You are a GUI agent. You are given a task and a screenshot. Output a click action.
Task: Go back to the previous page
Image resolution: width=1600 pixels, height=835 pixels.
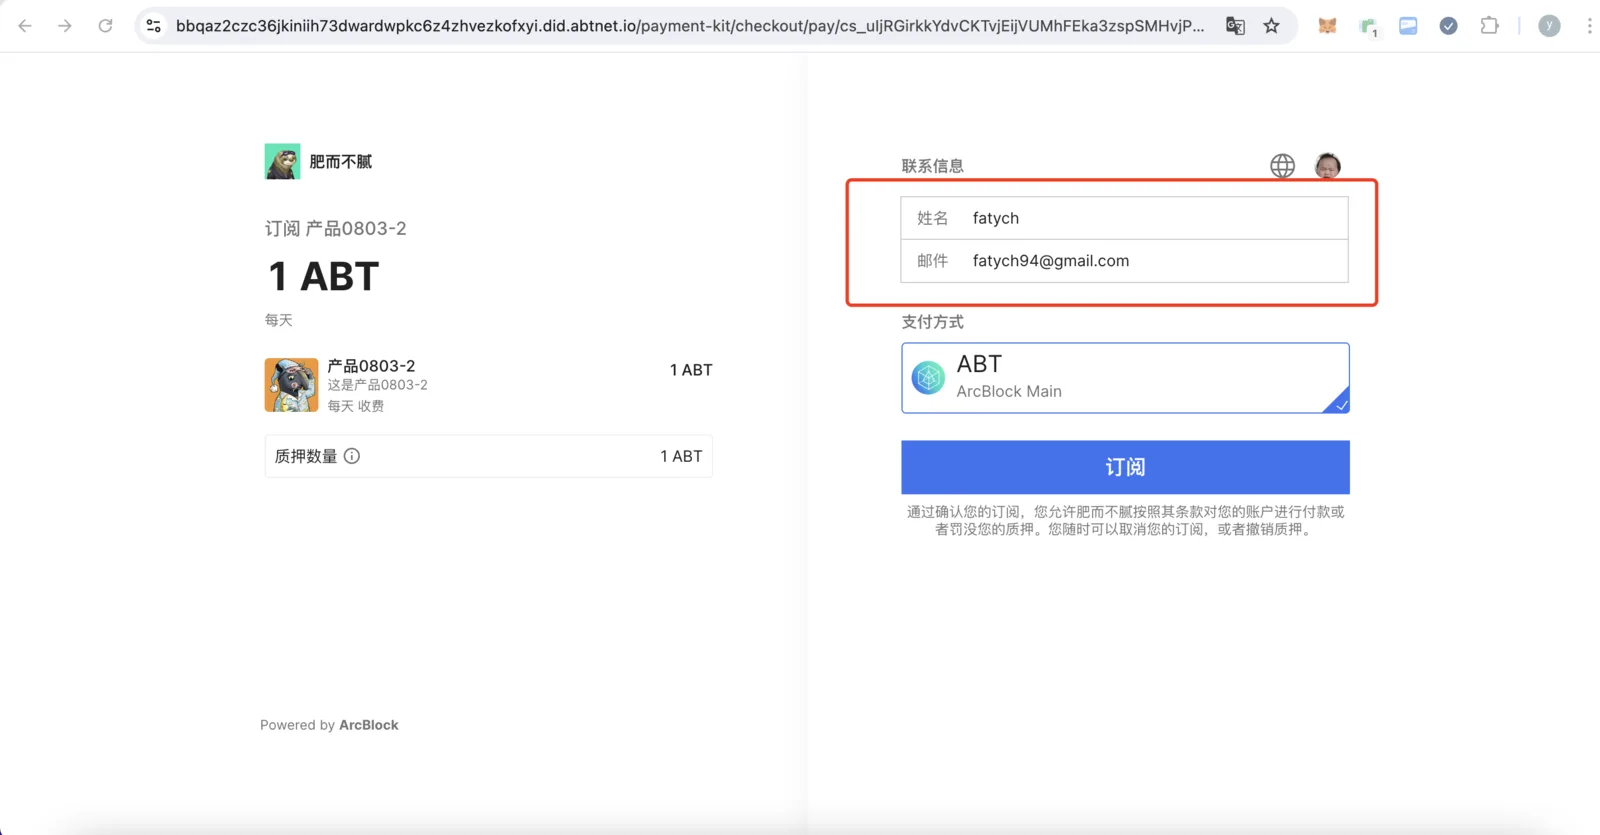25,26
